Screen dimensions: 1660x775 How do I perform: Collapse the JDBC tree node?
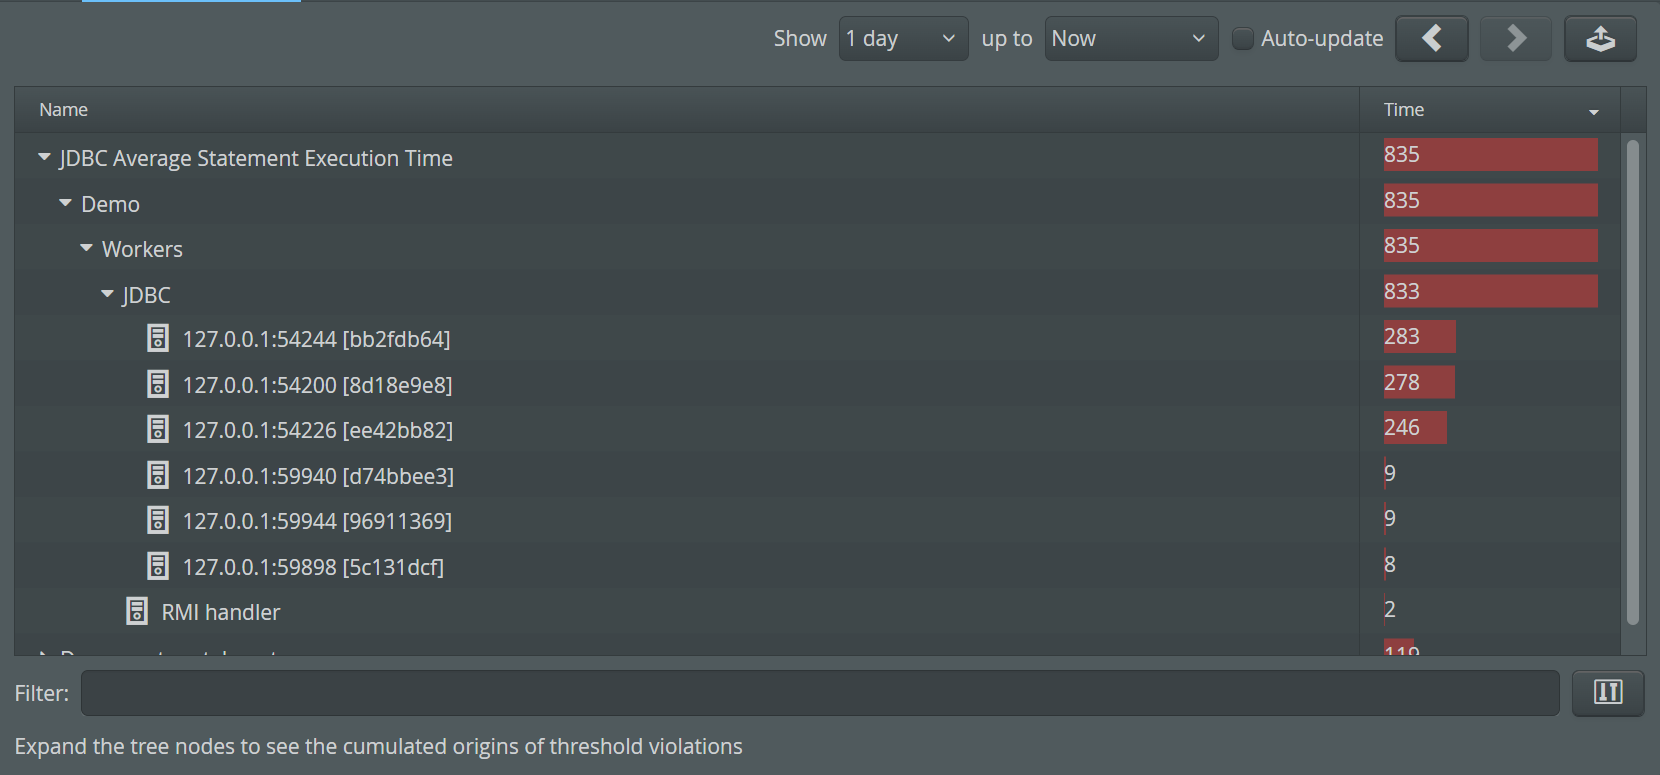tap(107, 294)
